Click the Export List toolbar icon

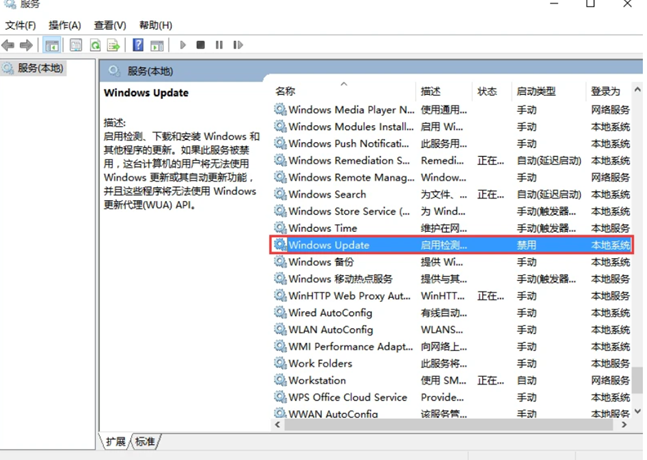[x=113, y=45]
